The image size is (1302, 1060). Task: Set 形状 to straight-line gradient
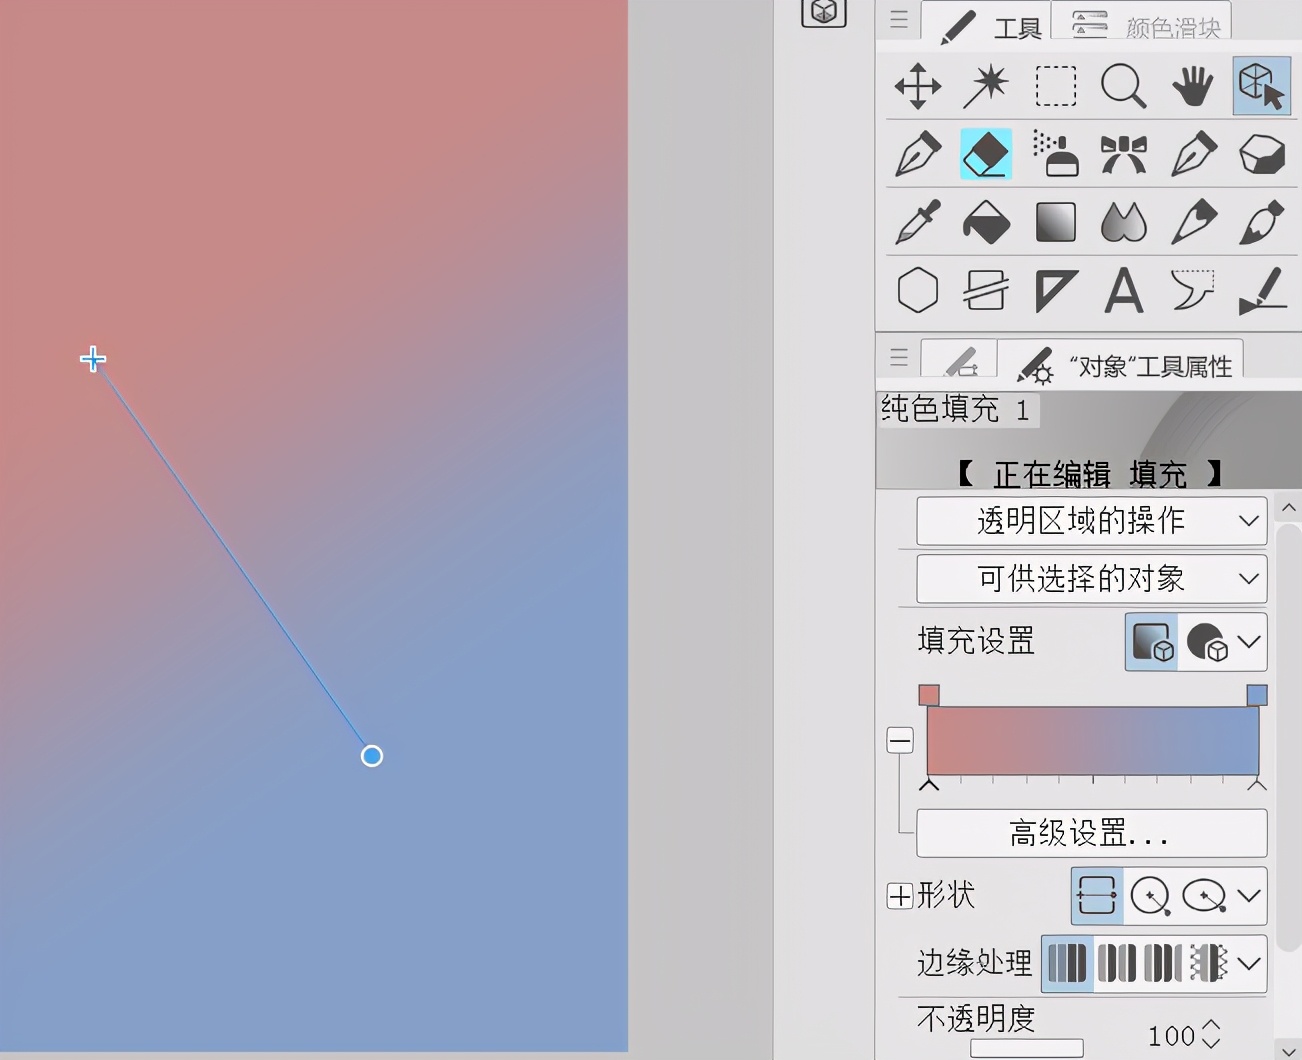(1097, 895)
